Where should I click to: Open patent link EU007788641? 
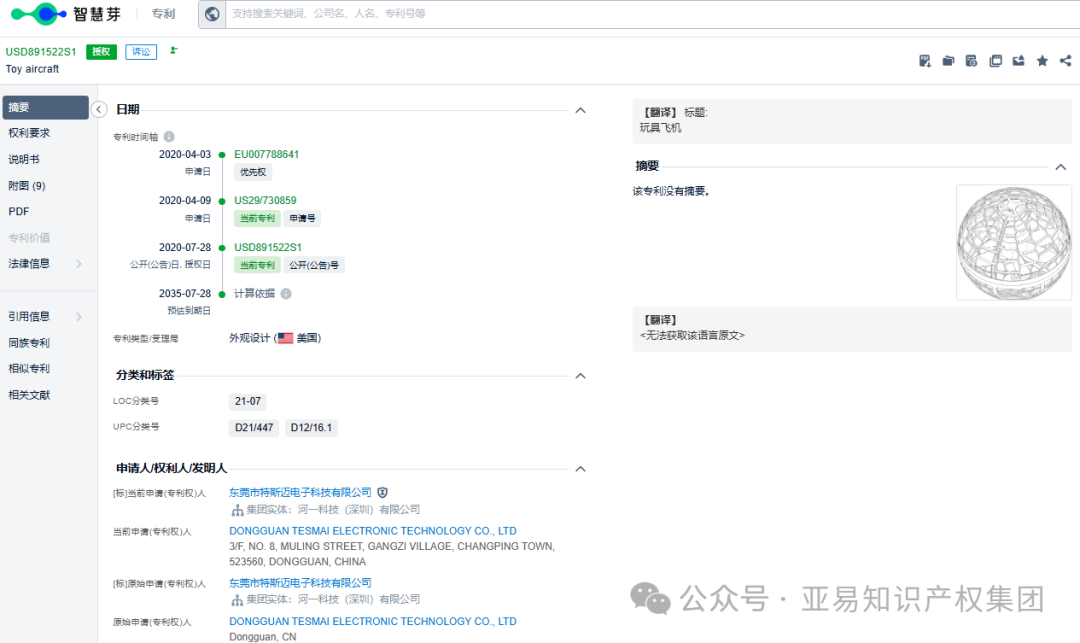click(266, 154)
